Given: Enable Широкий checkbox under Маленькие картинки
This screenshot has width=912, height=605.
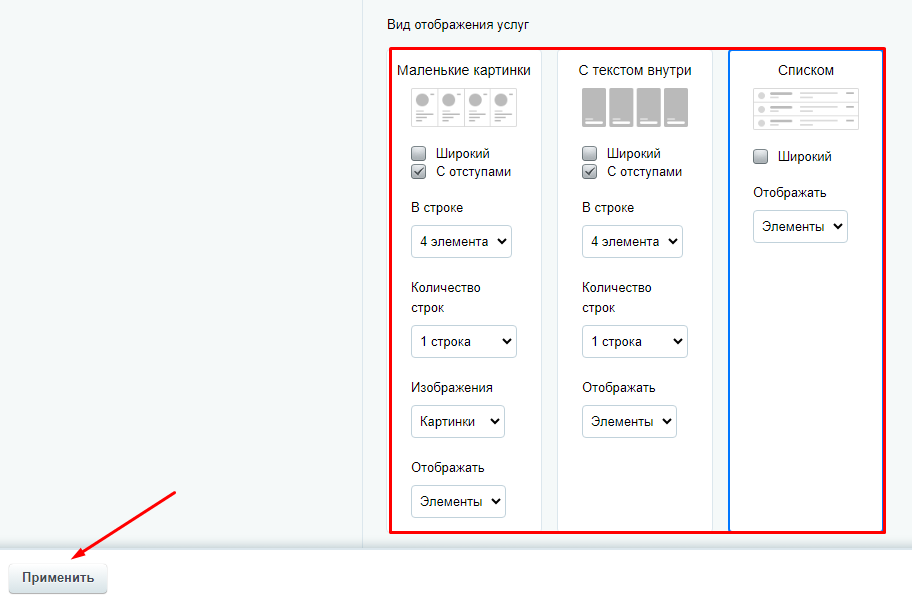Looking at the screenshot, I should (418, 154).
